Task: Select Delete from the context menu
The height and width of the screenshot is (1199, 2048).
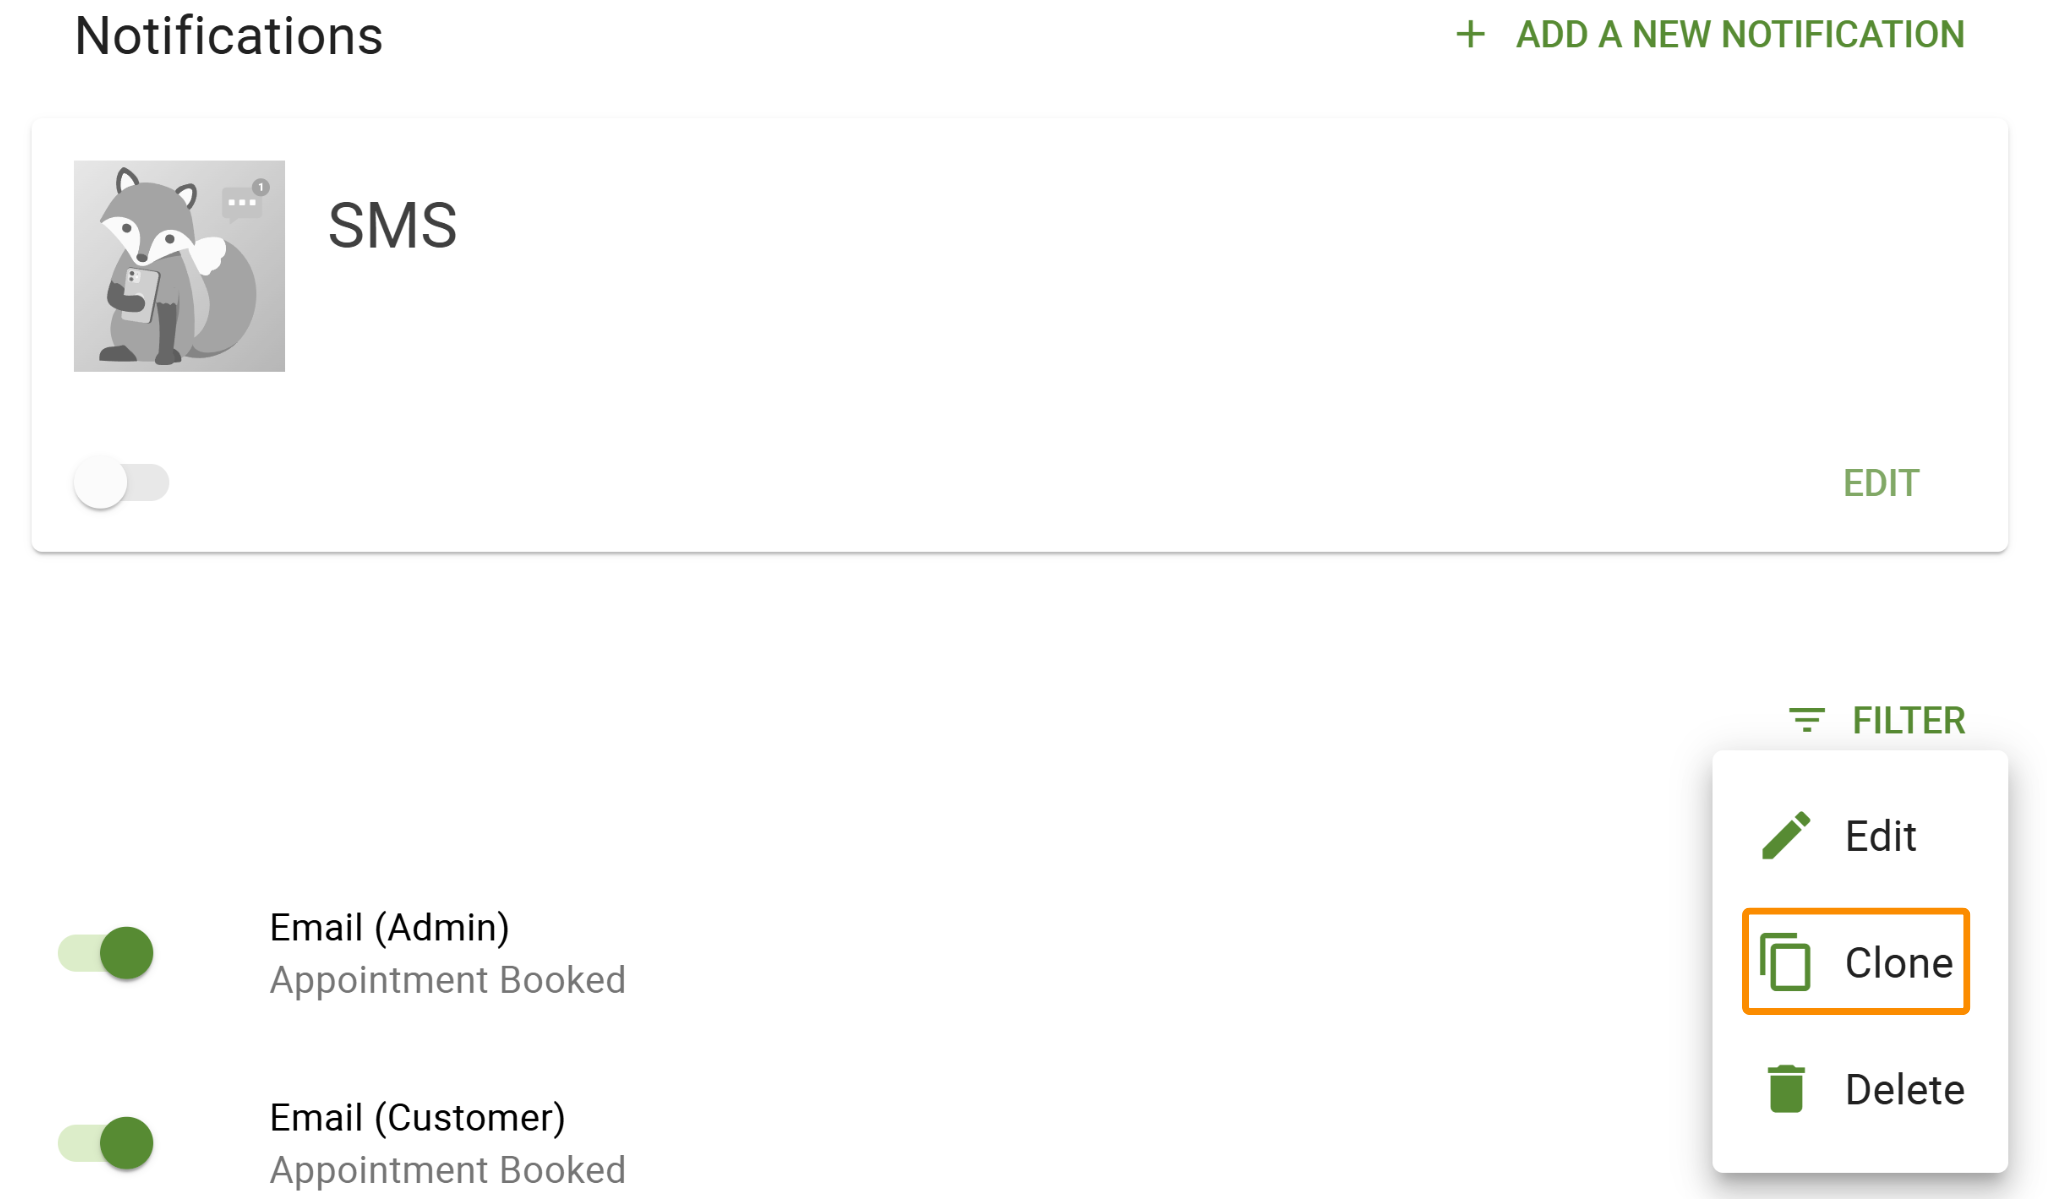Action: (1860, 1089)
